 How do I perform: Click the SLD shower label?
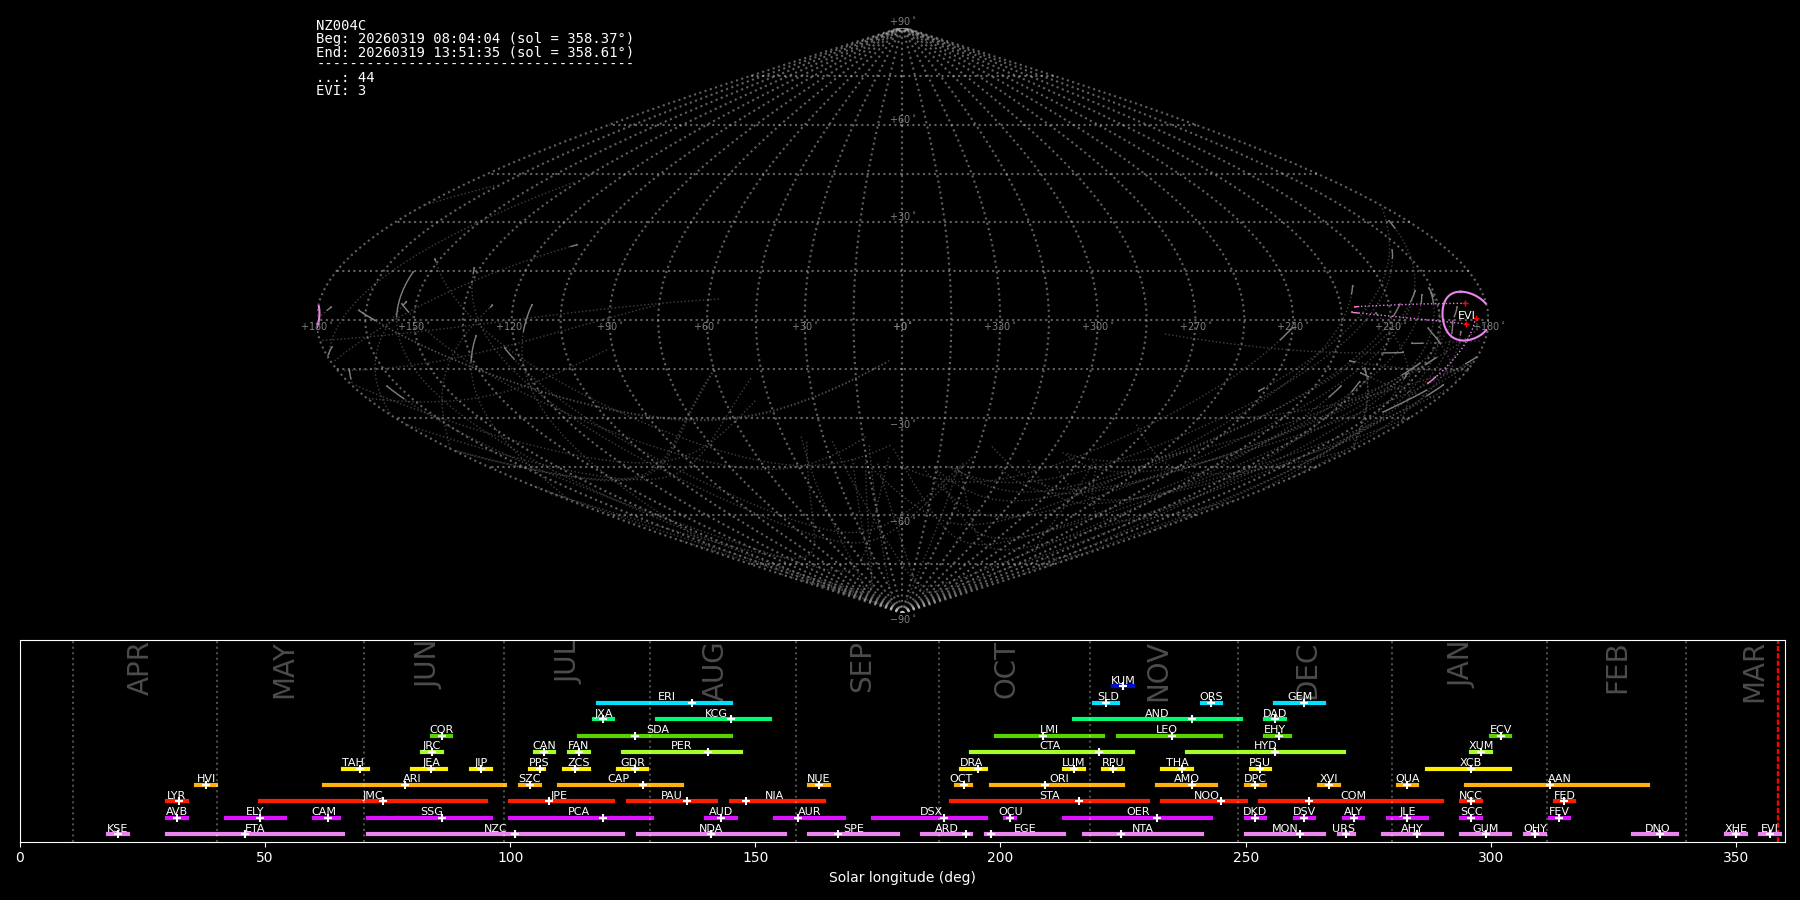click(1108, 697)
